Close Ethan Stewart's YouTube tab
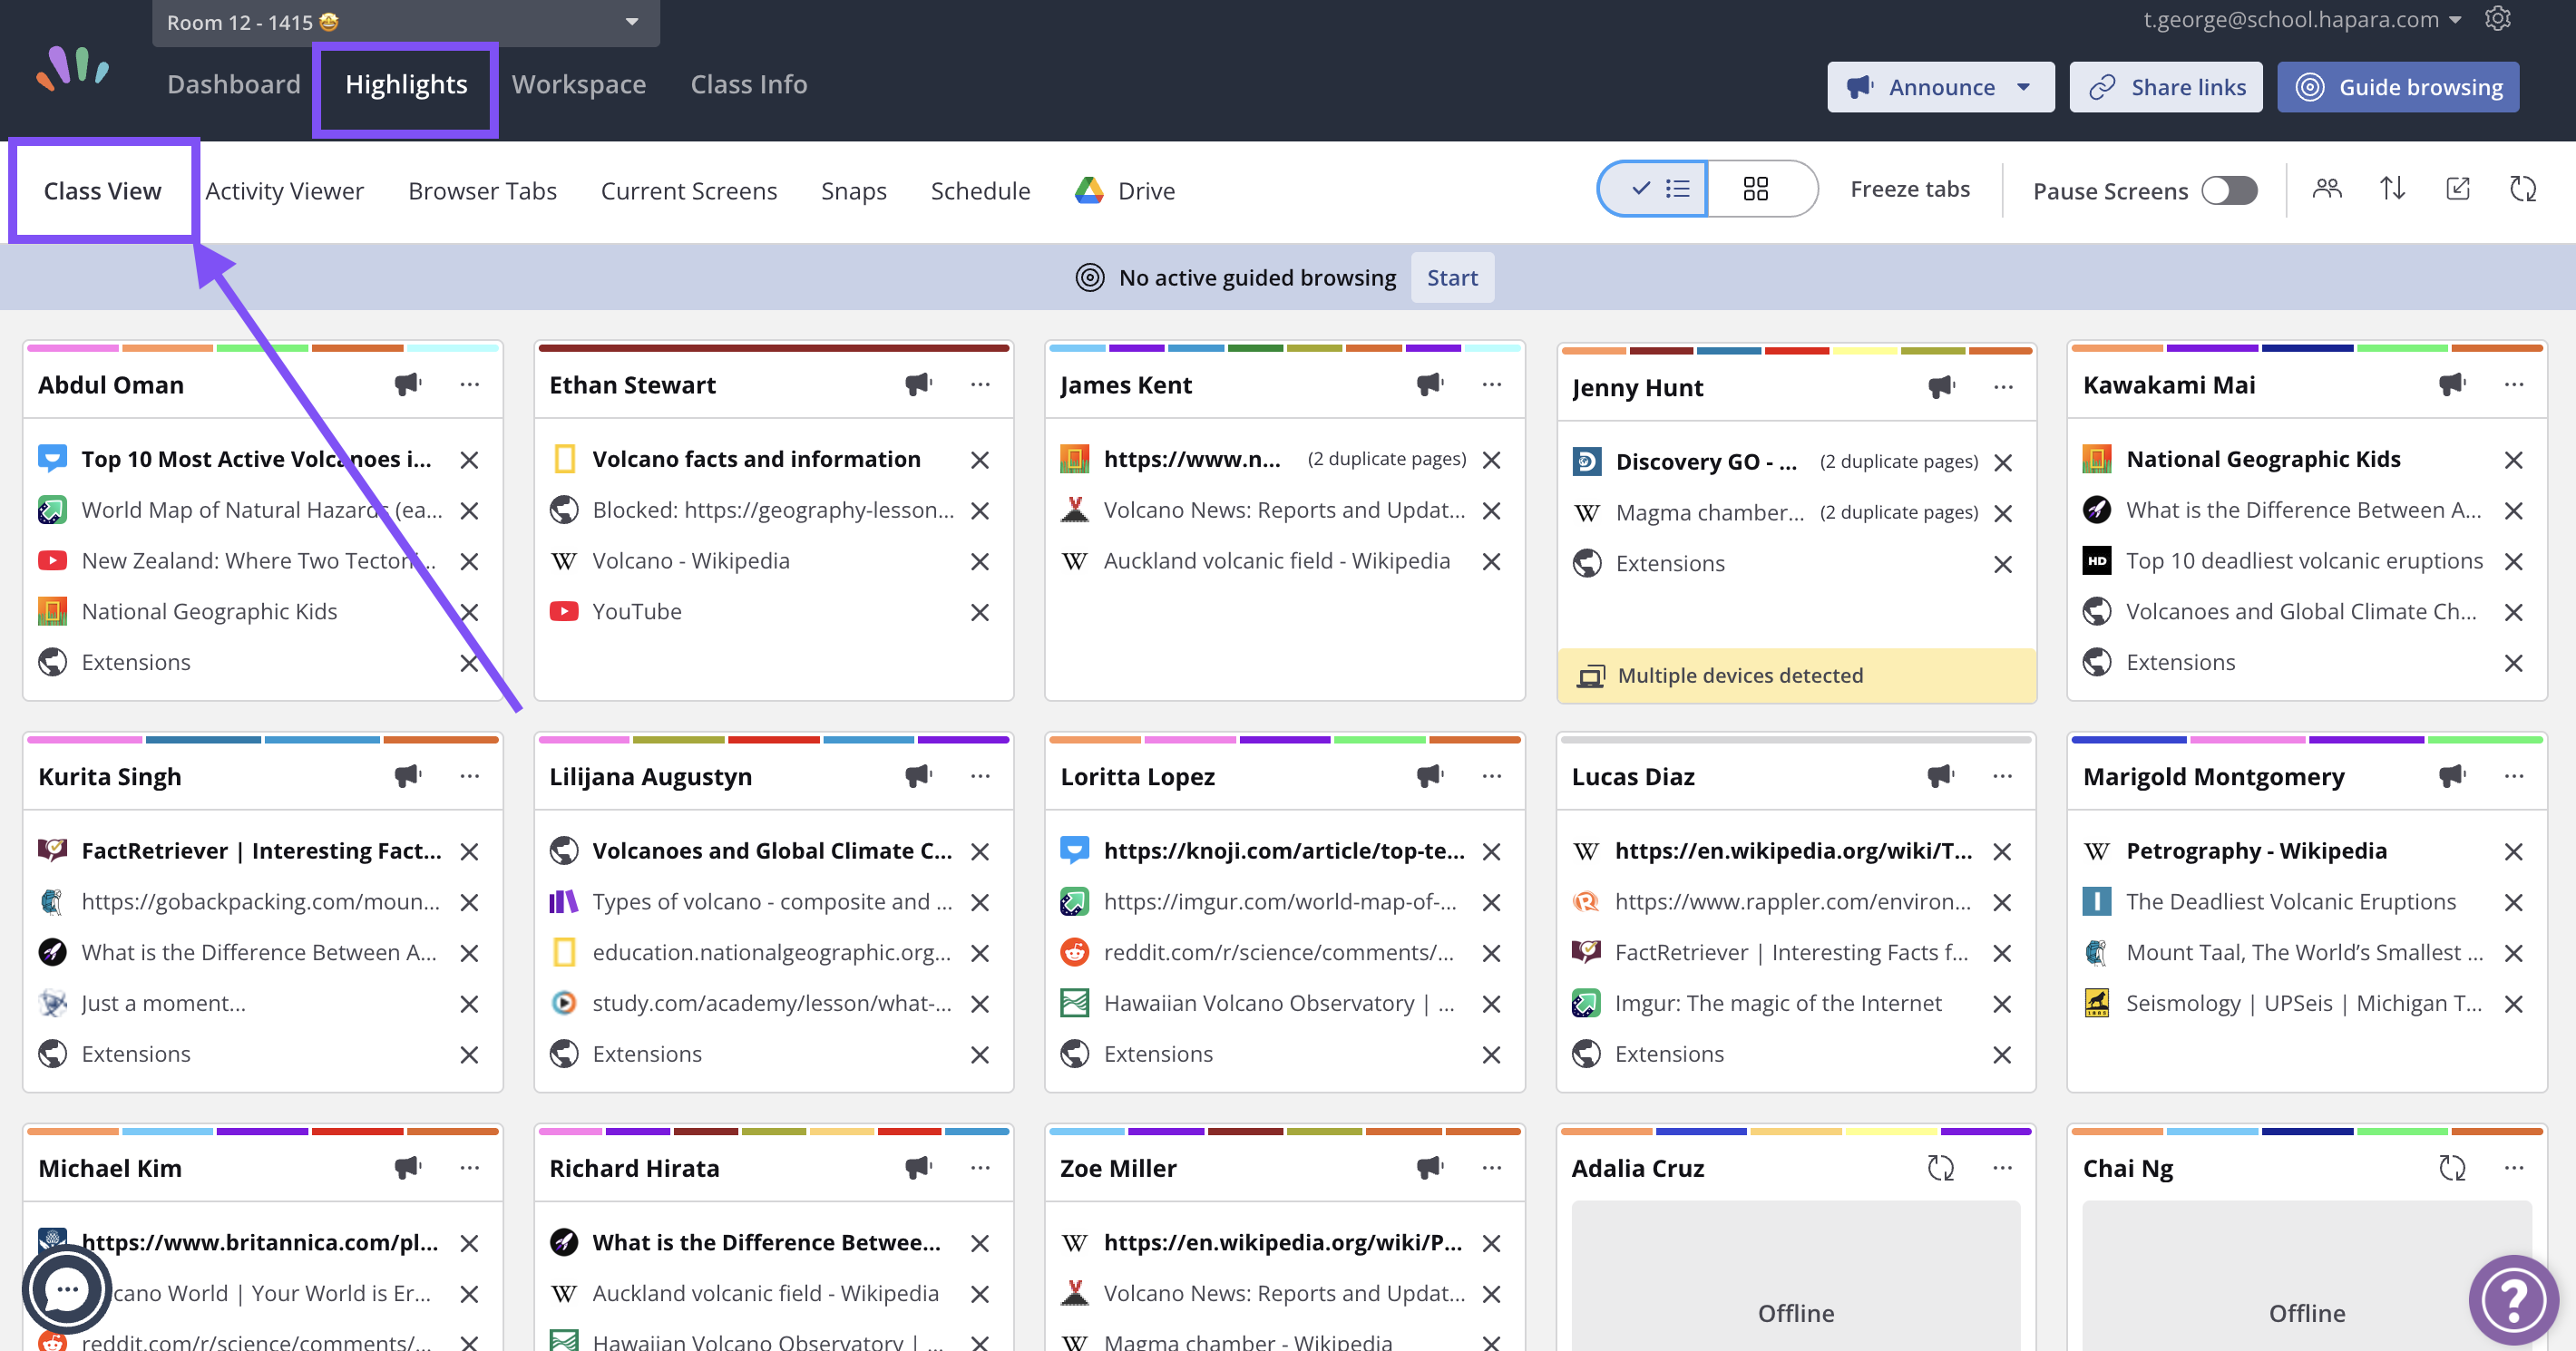The width and height of the screenshot is (2576, 1351). 980,612
